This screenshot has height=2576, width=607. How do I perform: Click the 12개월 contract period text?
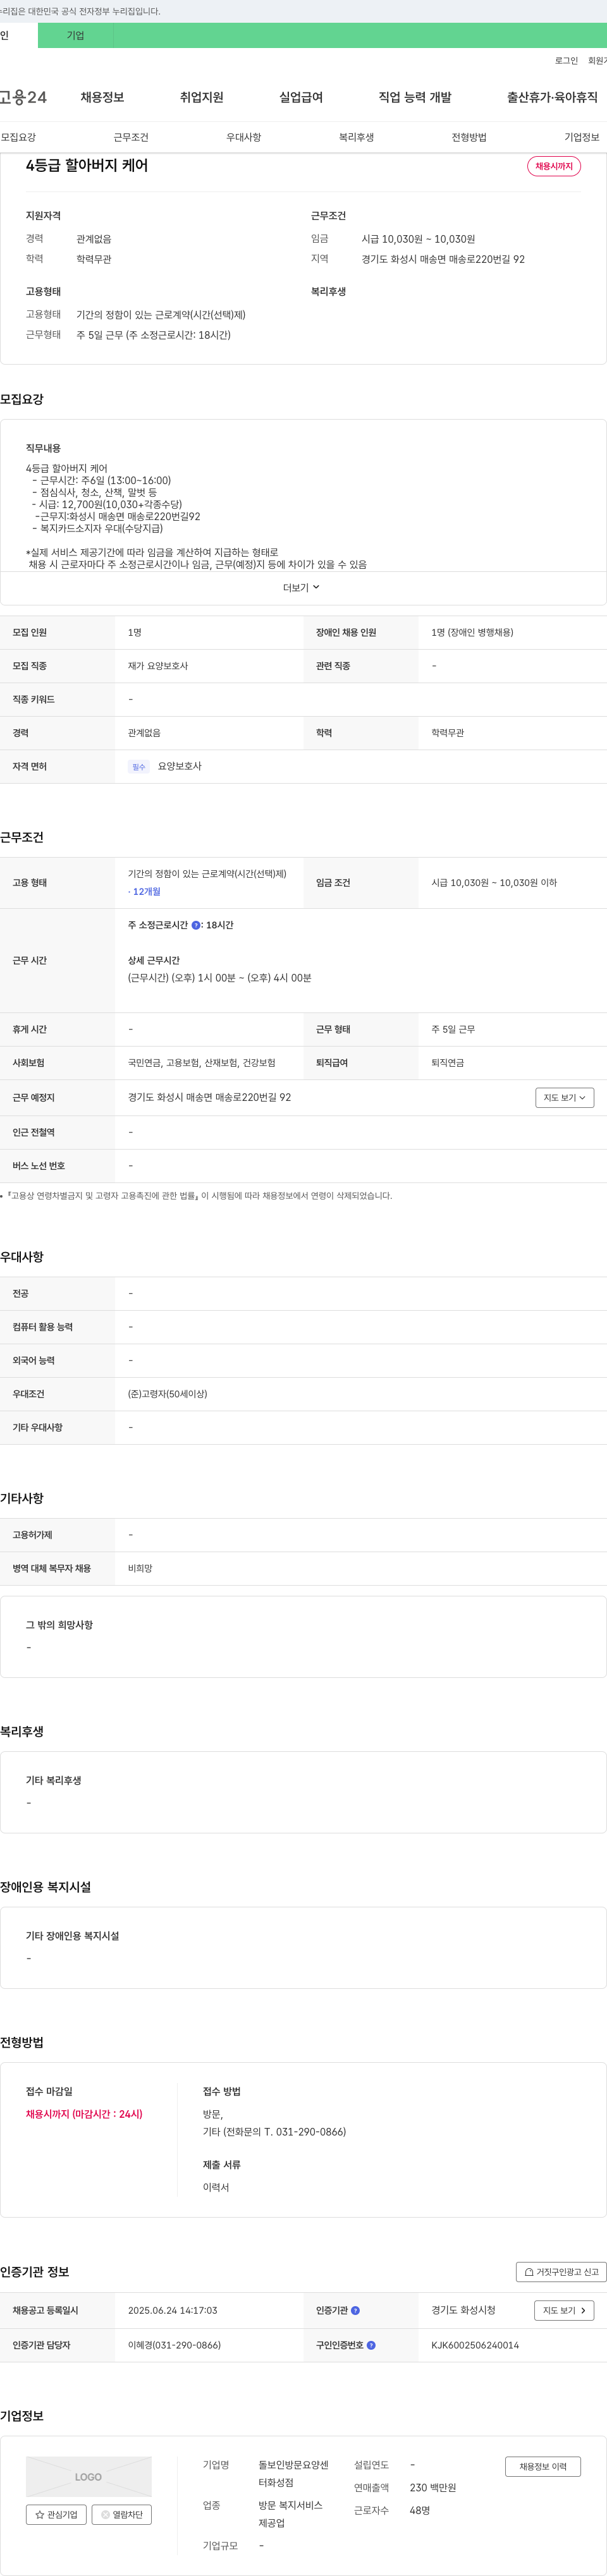(x=146, y=892)
